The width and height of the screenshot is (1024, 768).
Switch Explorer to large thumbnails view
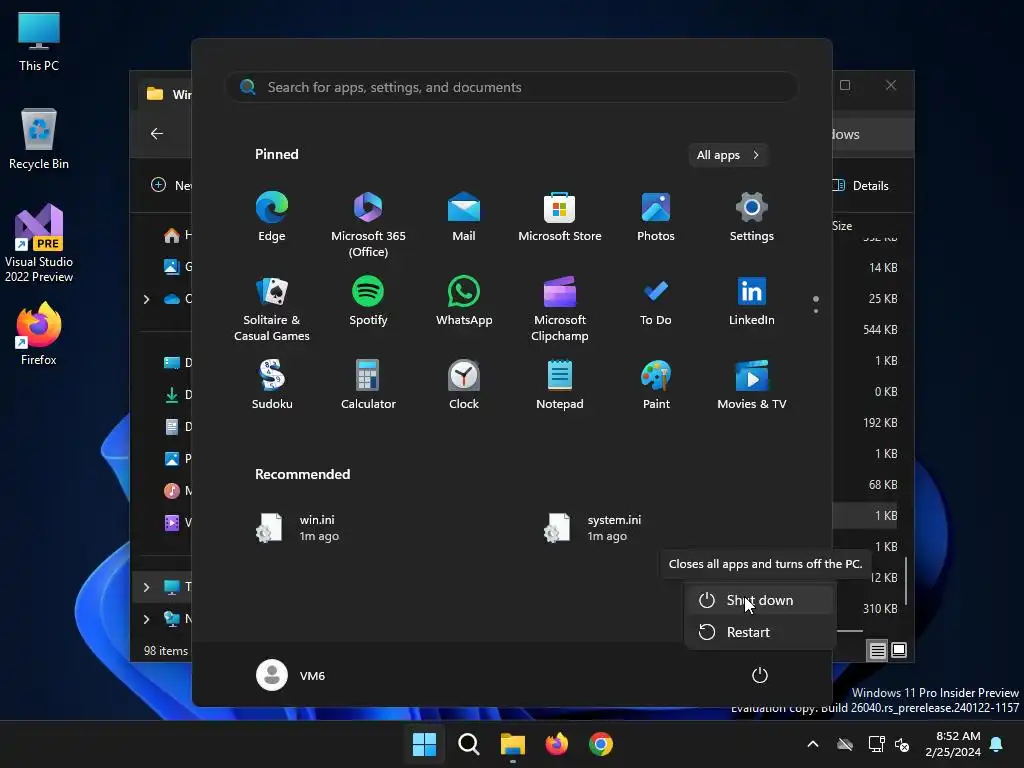(899, 650)
